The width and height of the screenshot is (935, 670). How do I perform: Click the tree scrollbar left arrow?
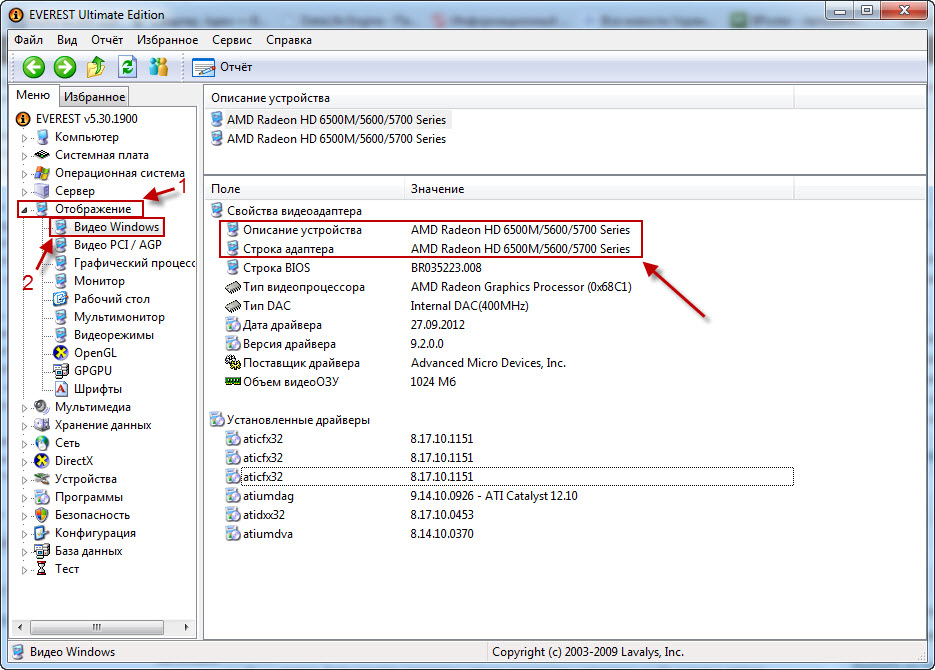(20, 627)
